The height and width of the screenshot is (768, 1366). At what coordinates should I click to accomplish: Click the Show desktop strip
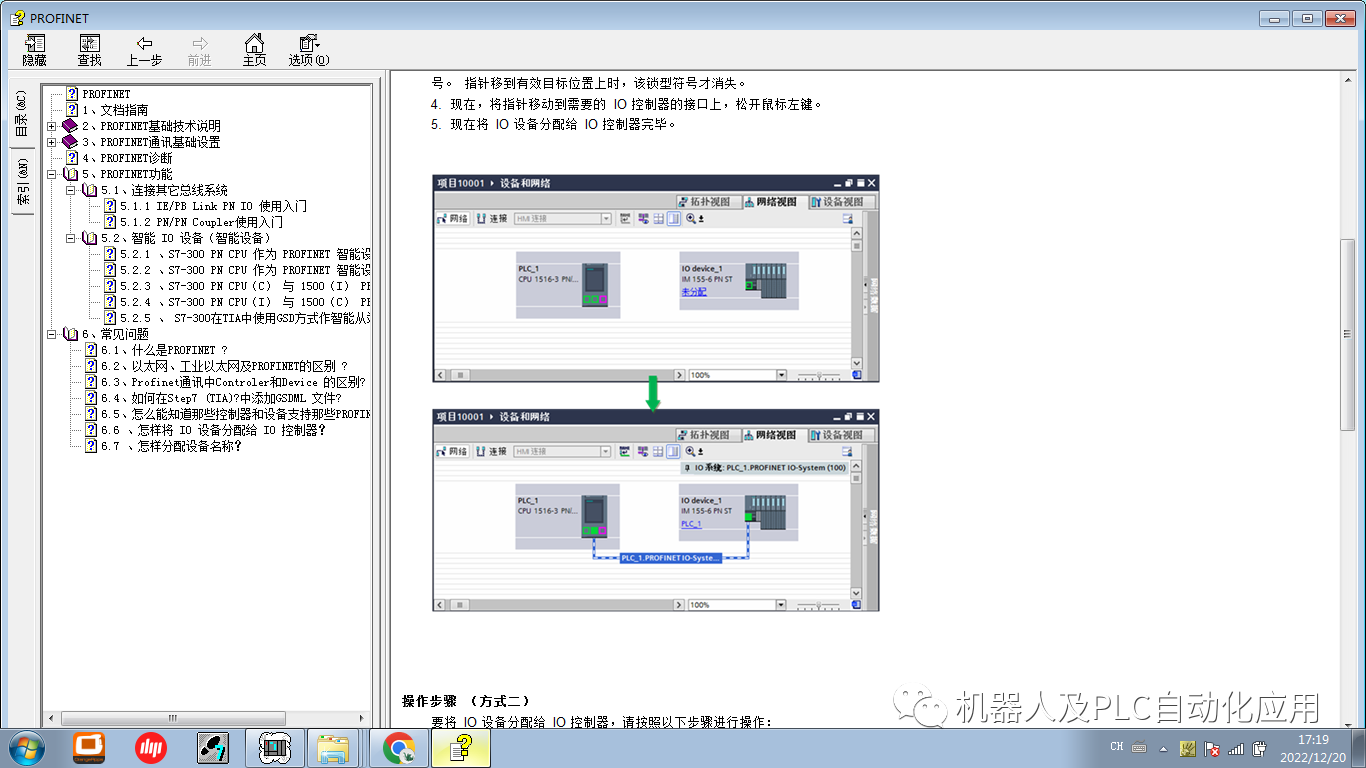(x=1359, y=748)
